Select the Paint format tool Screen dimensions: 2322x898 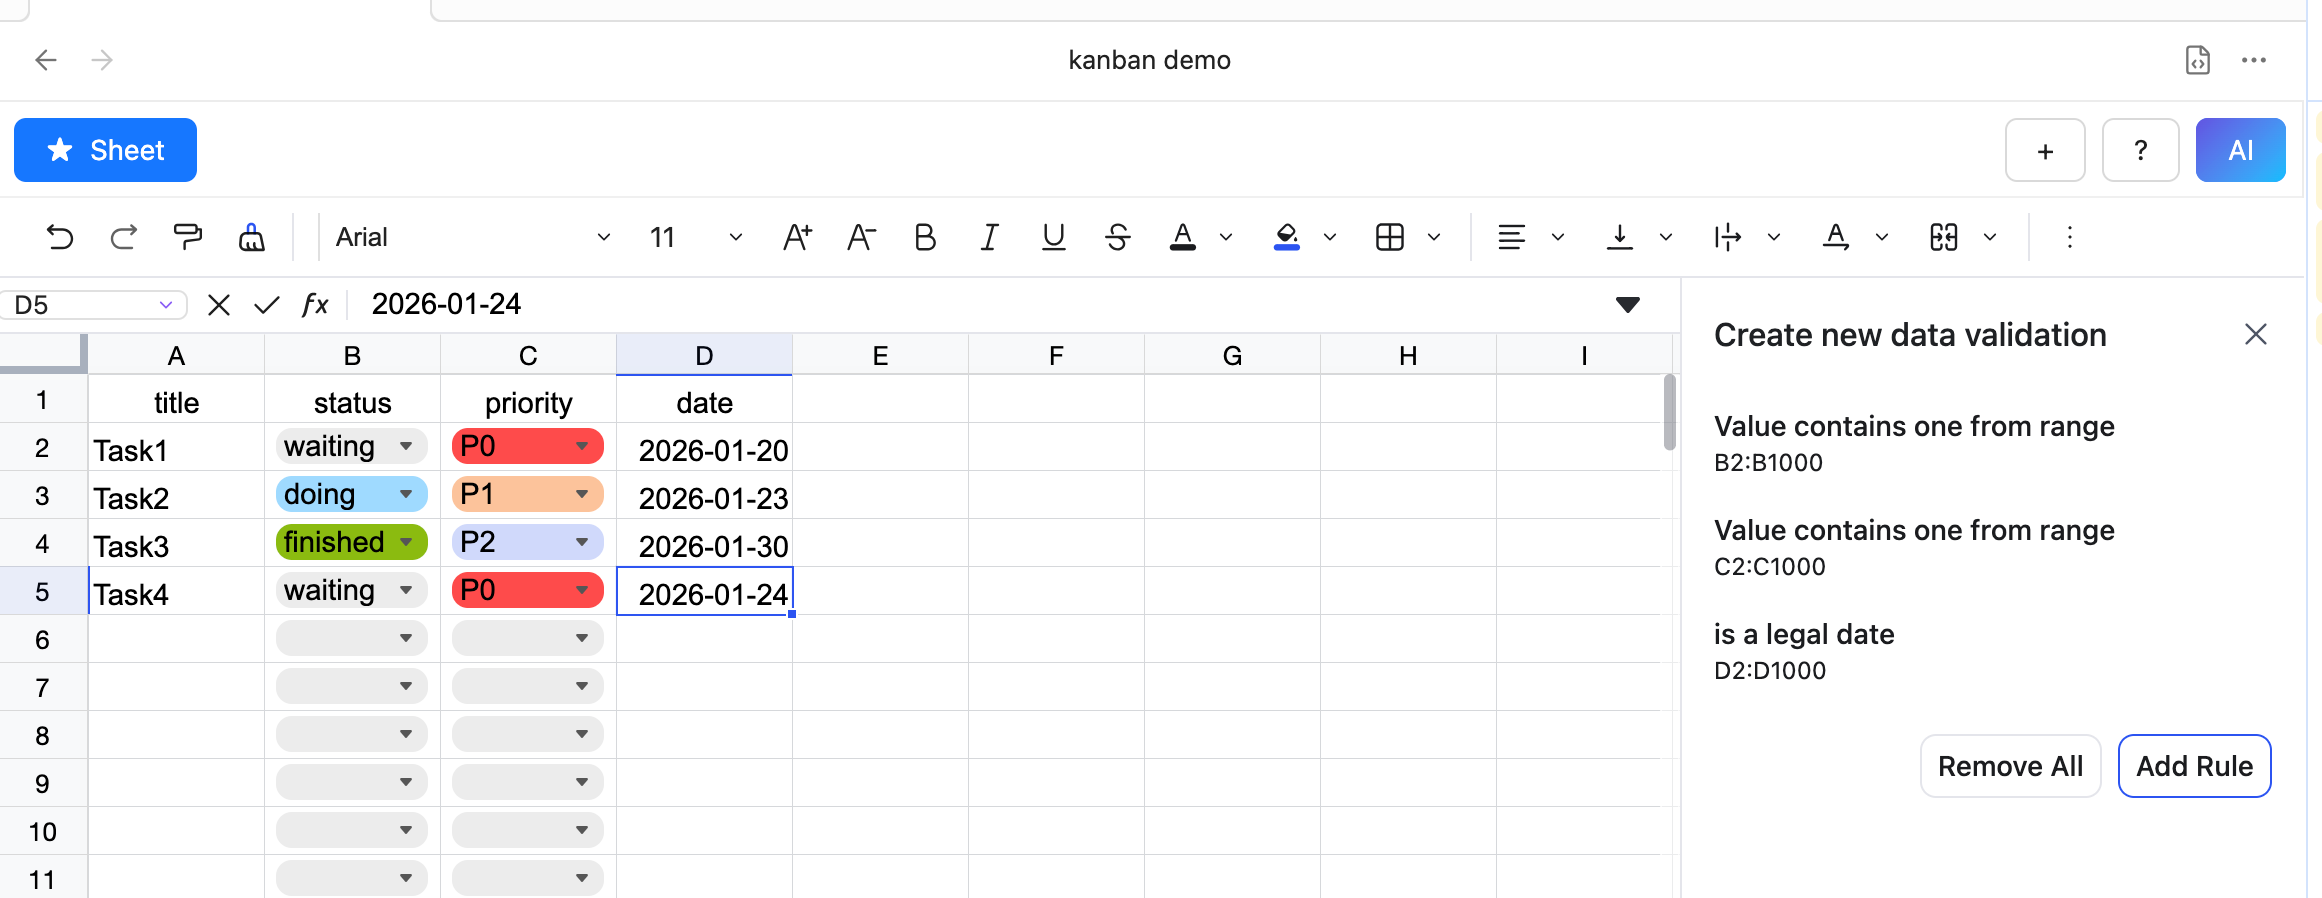pyautogui.click(x=188, y=237)
